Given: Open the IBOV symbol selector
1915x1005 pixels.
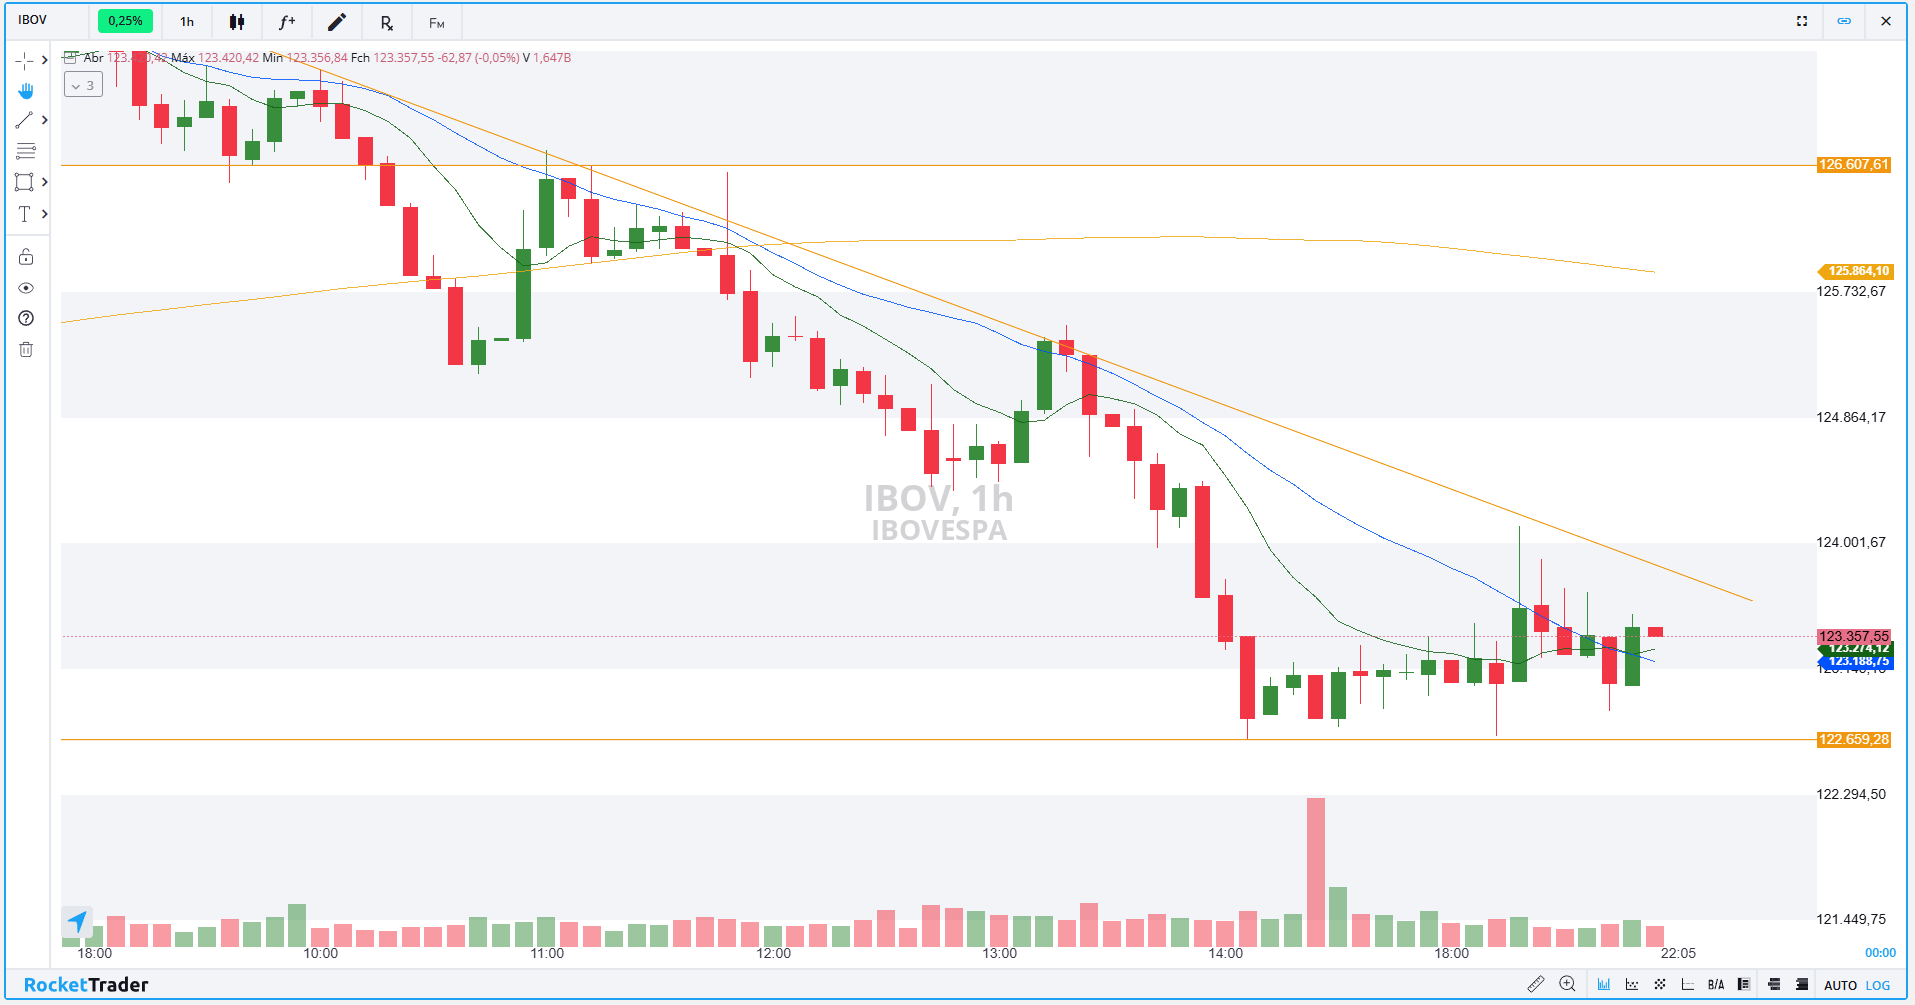Looking at the screenshot, I should tap(33, 20).
